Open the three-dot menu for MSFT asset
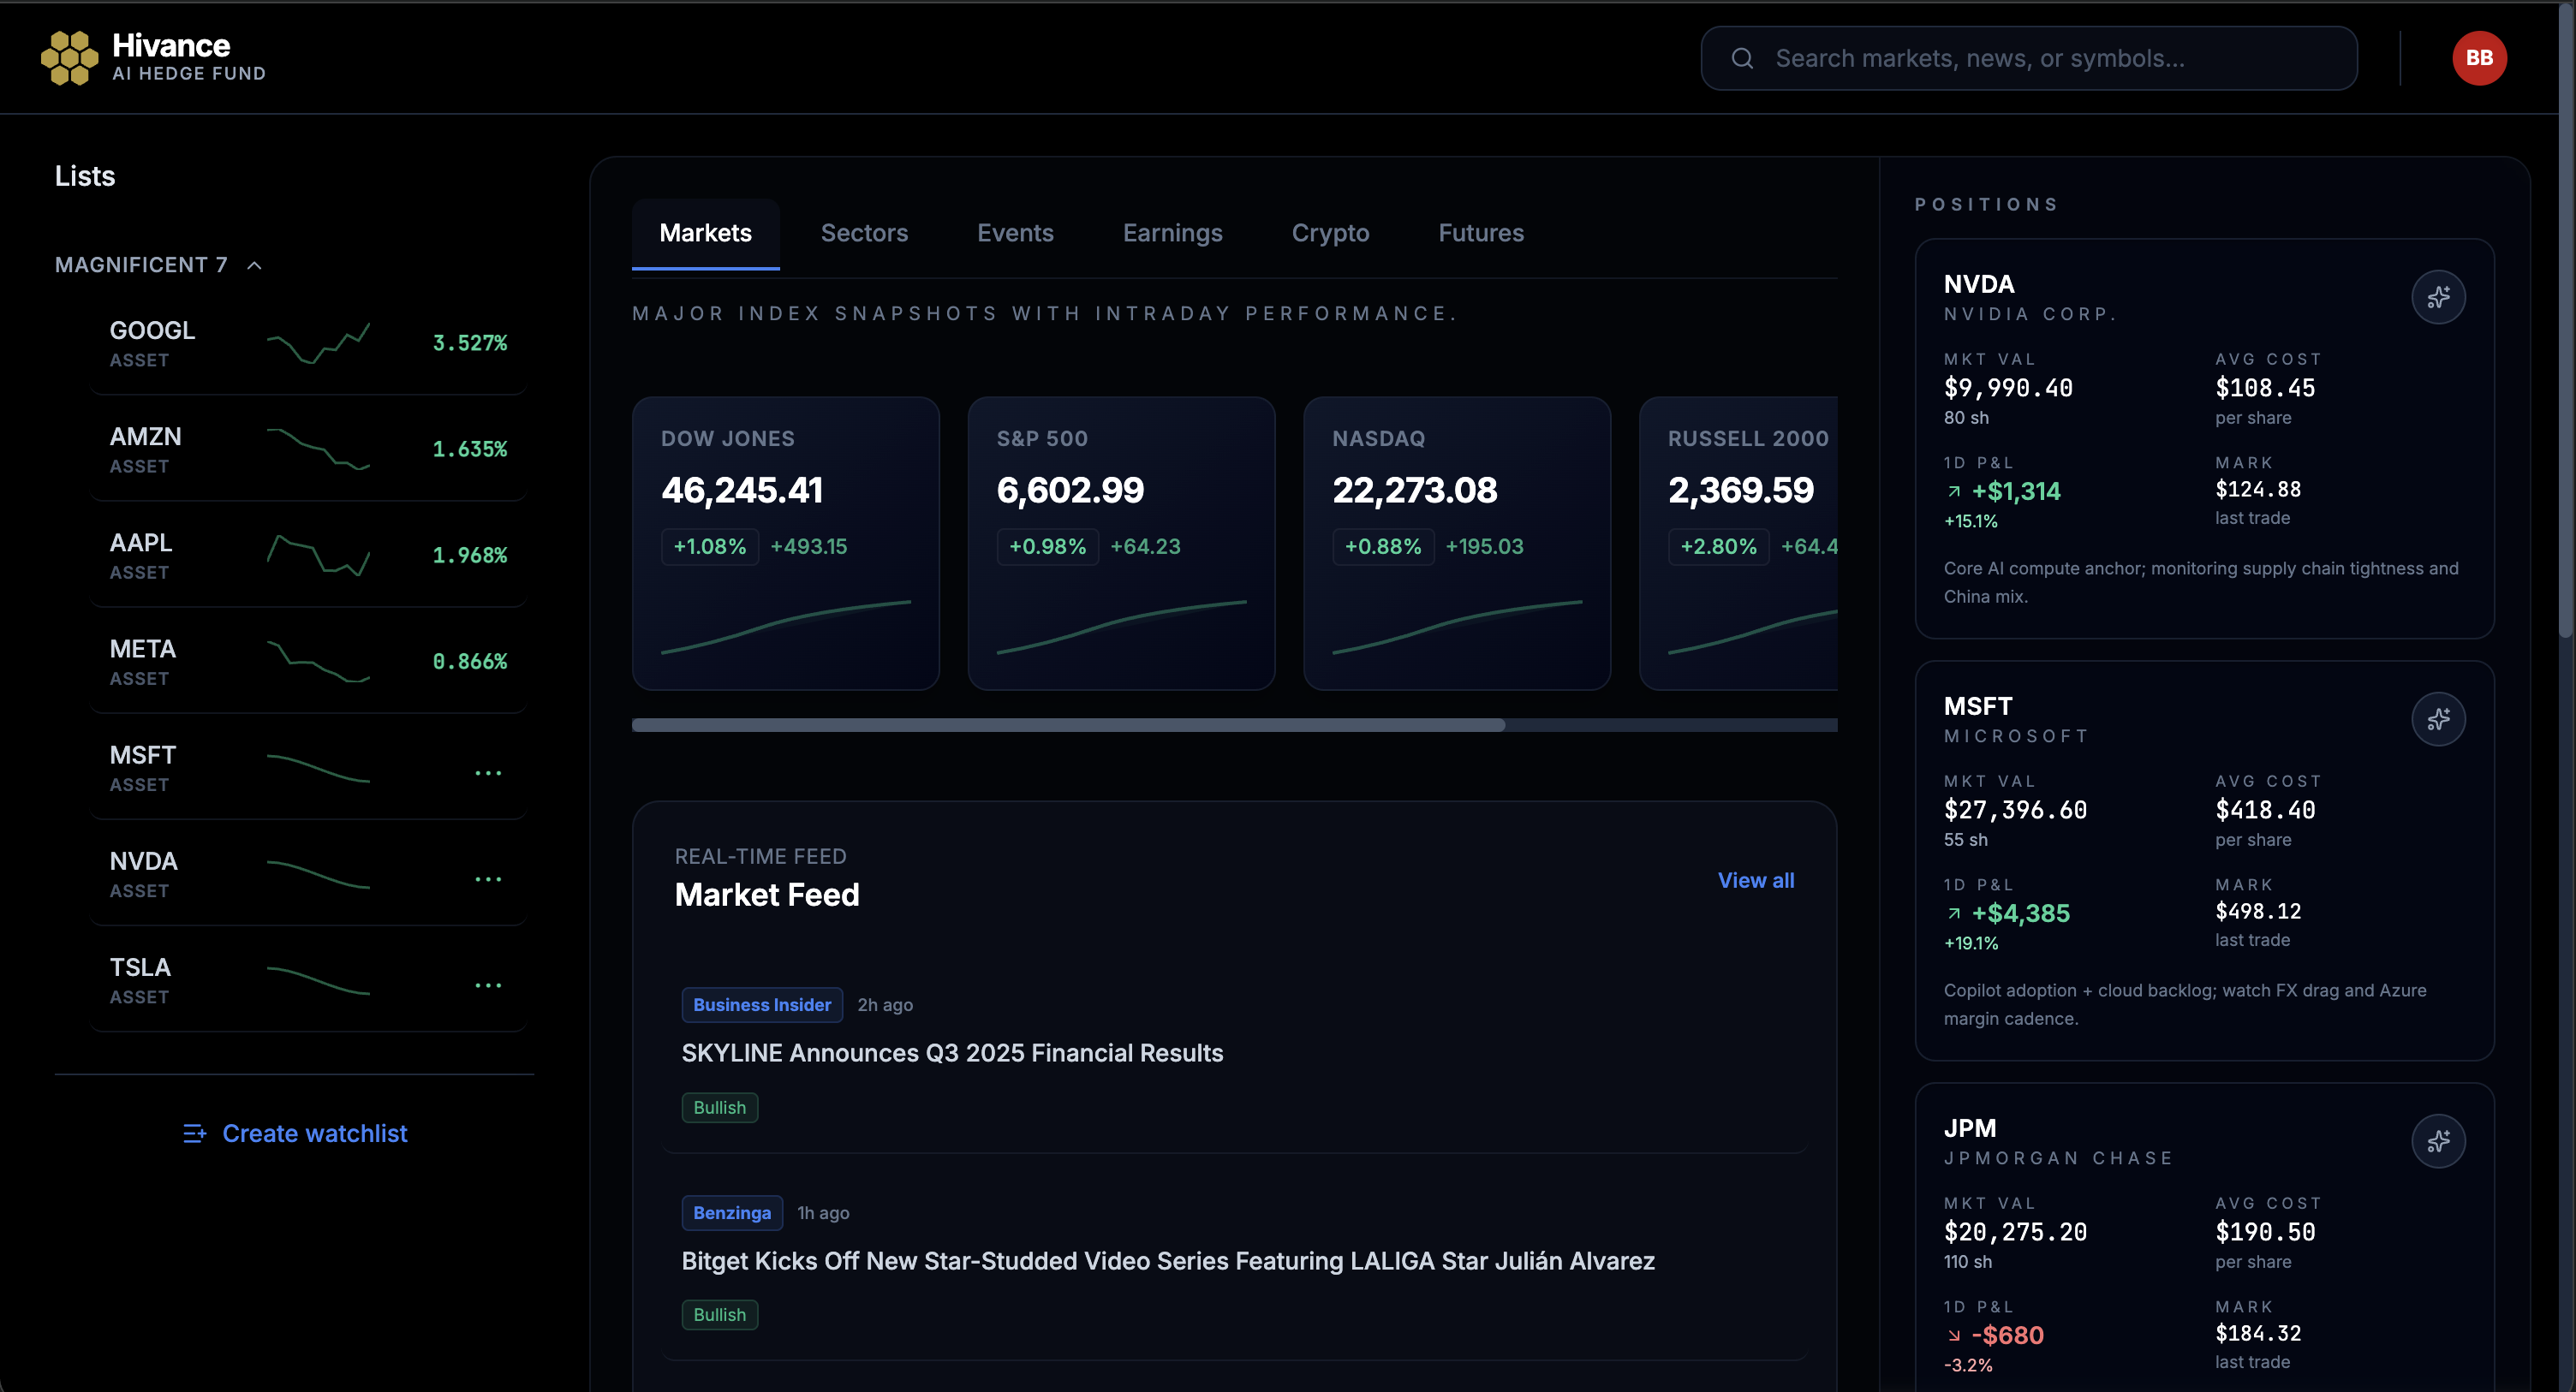 pyautogui.click(x=488, y=773)
